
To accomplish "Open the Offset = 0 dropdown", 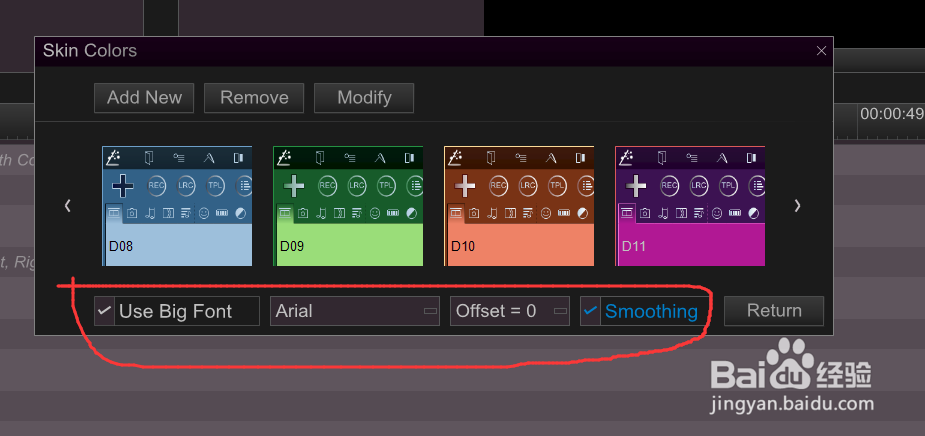I will click(510, 311).
